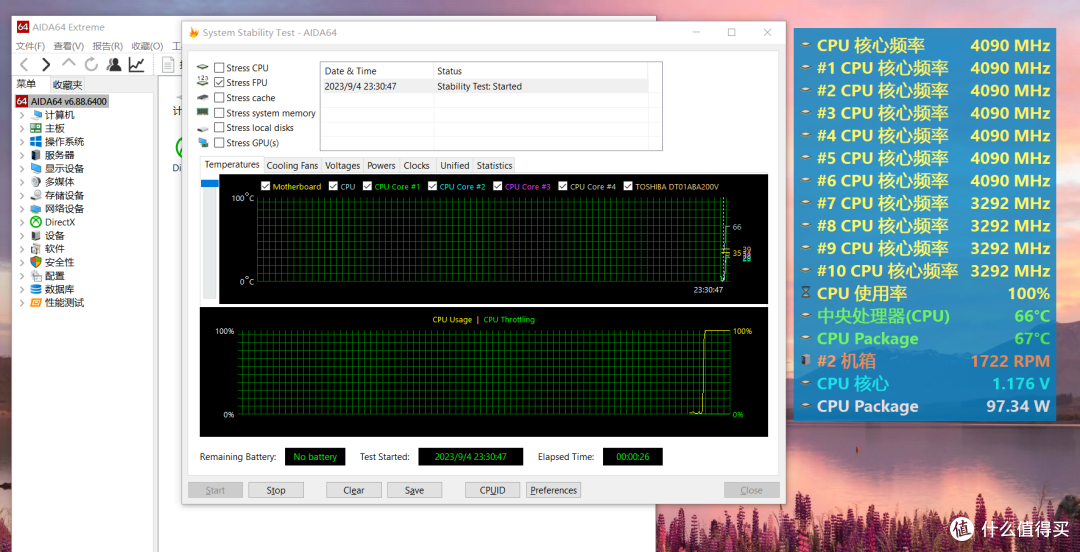Screen dimensions: 1080x552
Task: Select AIDA64 v6.88.6400 root tree item
Action: 61,101
